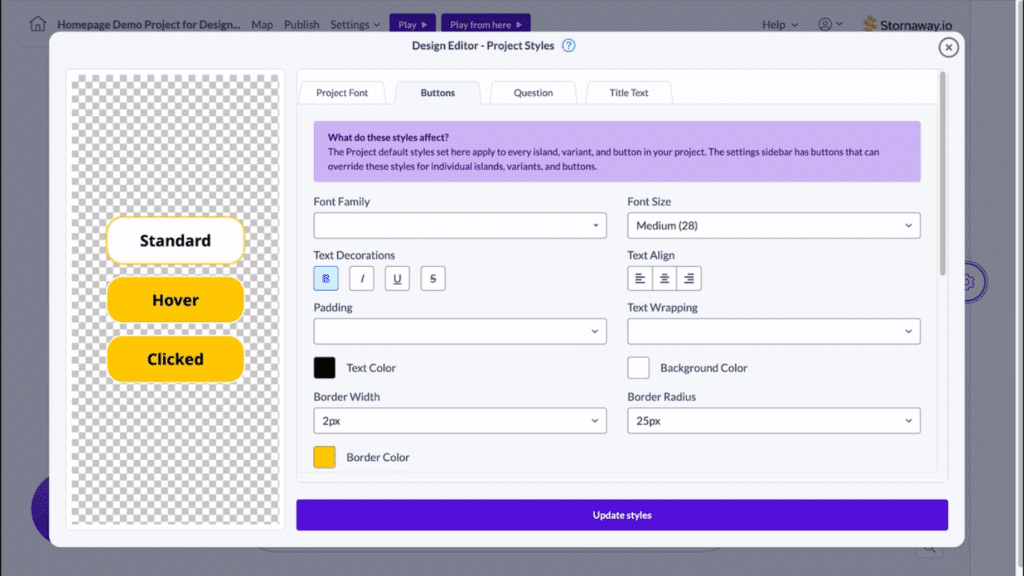Viewport: 1024px width, 576px height.
Task: Enable italic text decoration
Action: point(361,278)
